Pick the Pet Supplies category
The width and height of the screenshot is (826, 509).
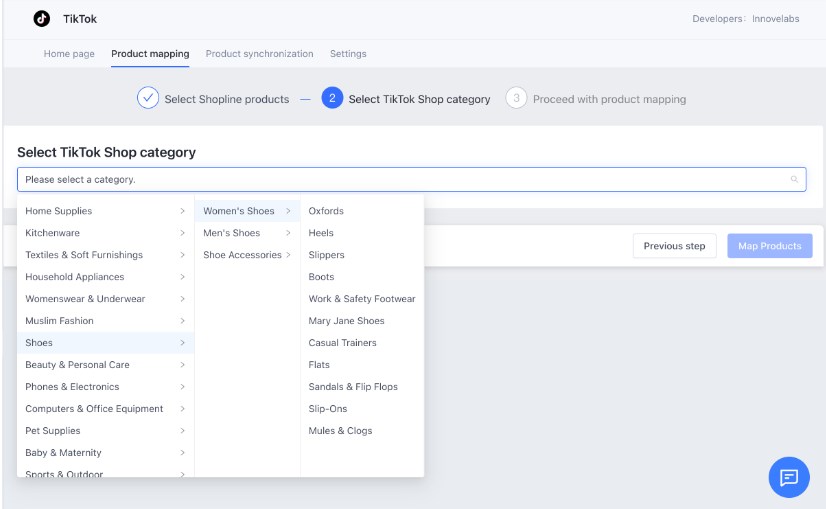click(53, 431)
